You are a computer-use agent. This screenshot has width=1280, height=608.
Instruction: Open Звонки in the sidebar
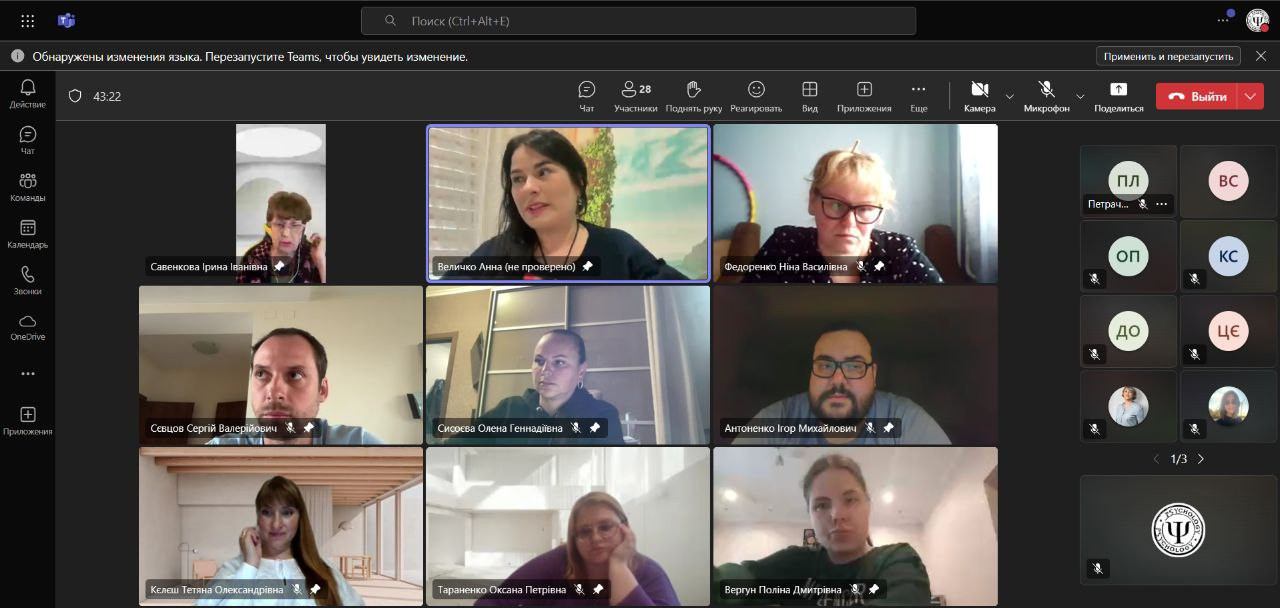point(27,280)
